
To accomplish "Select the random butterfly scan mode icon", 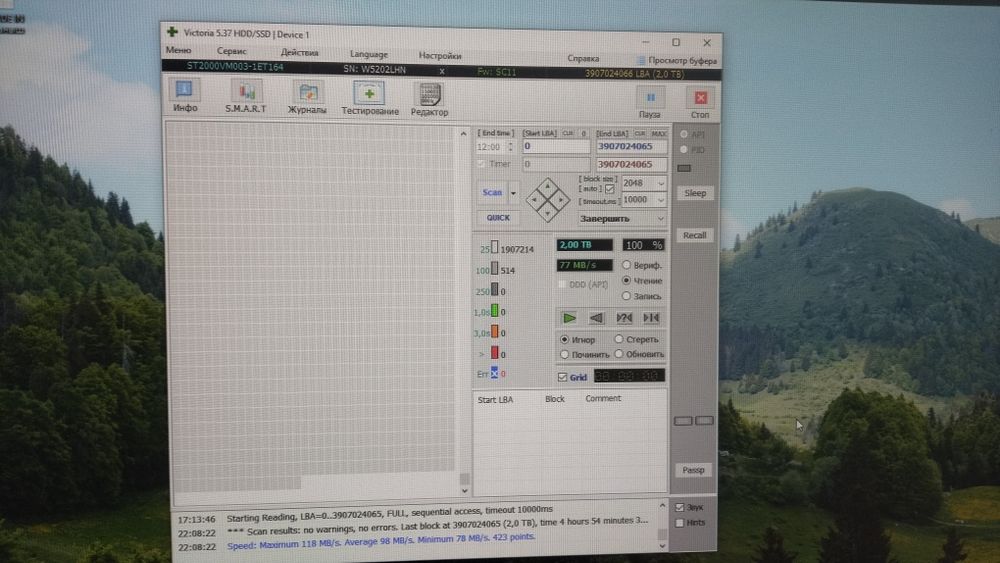I will [x=624, y=318].
